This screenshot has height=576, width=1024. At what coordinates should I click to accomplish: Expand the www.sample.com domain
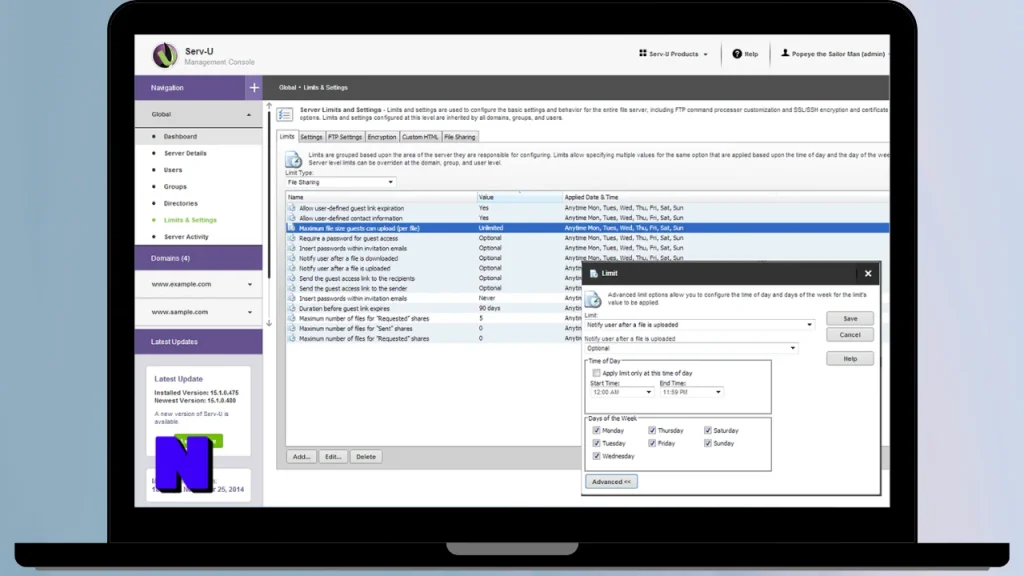249,312
